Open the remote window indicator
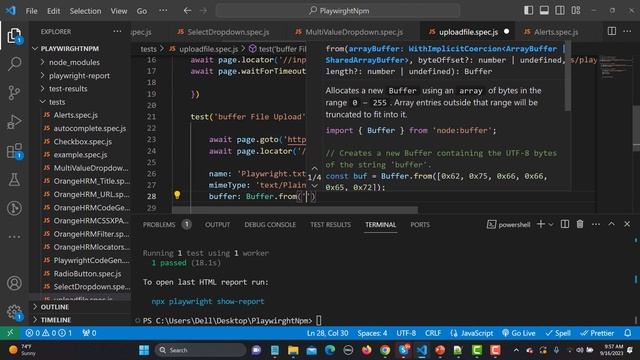 point(10,333)
